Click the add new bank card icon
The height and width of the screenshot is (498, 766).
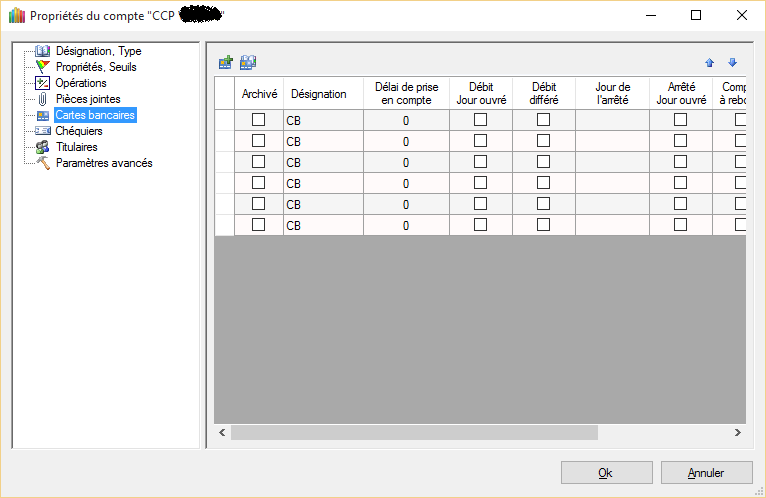click(226, 62)
